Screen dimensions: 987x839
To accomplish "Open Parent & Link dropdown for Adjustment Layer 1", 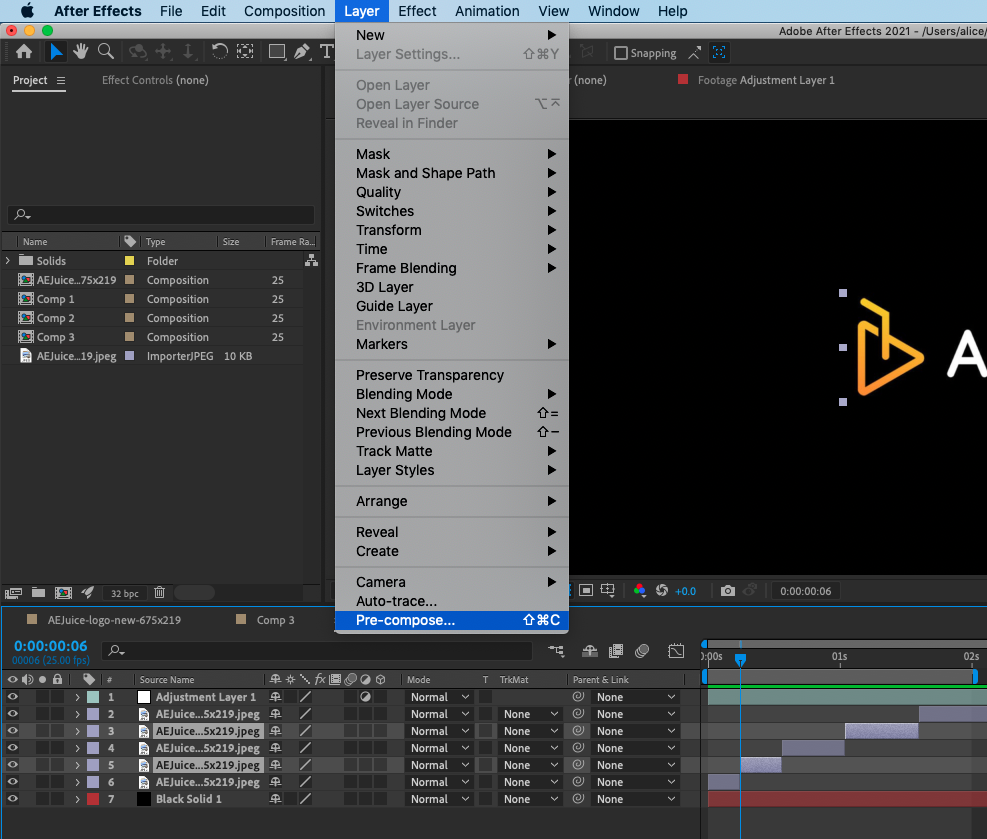I will 635,697.
